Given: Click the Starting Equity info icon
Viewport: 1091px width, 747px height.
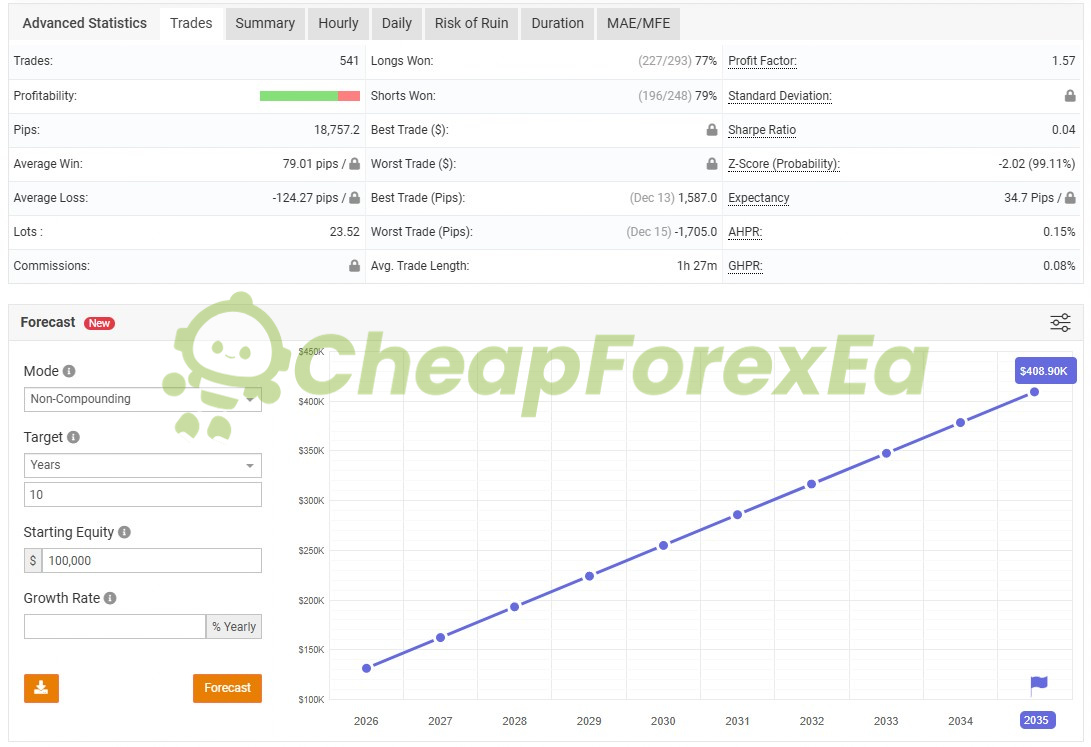Looking at the screenshot, I should pos(125,532).
